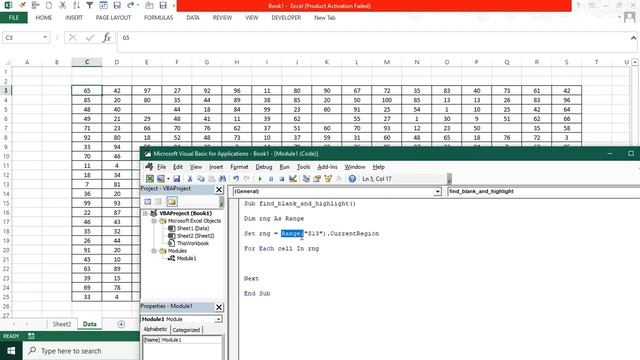
Task: Open Project Explorer icon in VBA toolbar
Action: tap(306, 179)
